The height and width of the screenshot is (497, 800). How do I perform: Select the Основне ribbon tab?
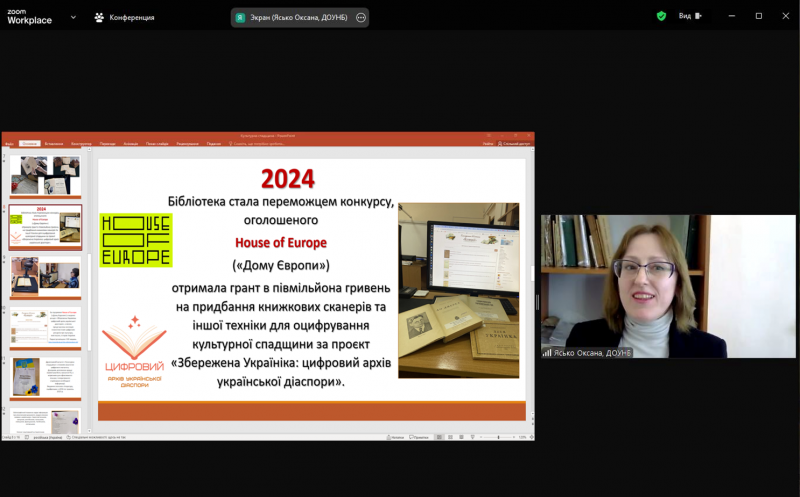[30, 144]
